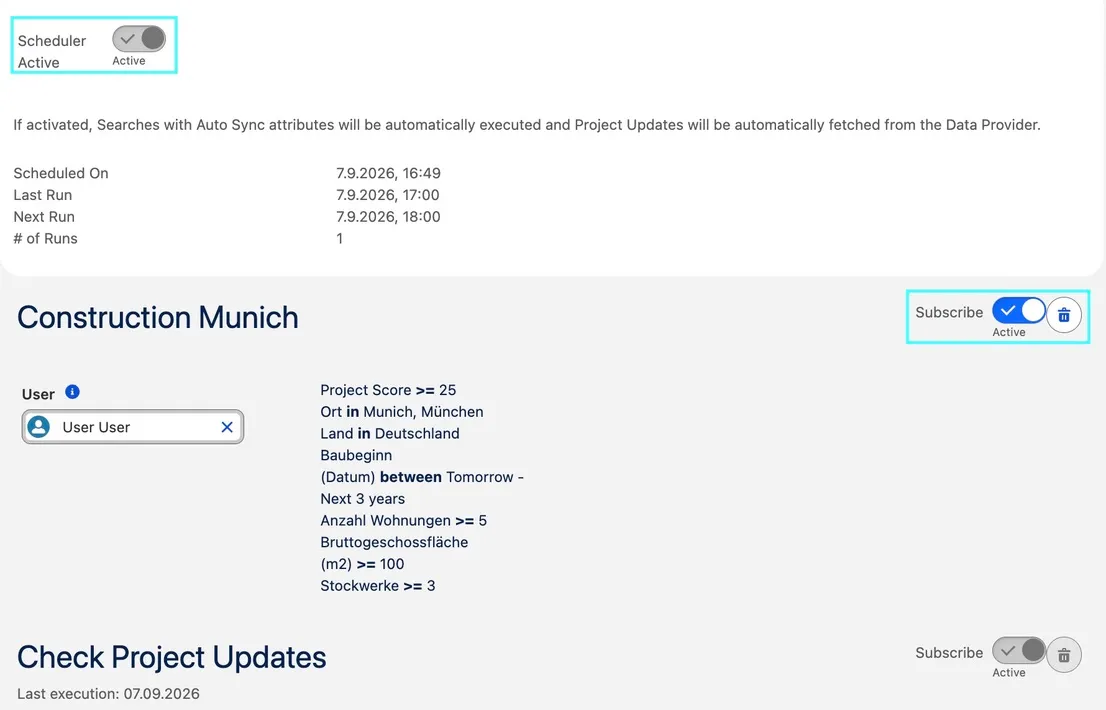
Task: Delete the Construction Munich search
Action: tap(1064, 315)
